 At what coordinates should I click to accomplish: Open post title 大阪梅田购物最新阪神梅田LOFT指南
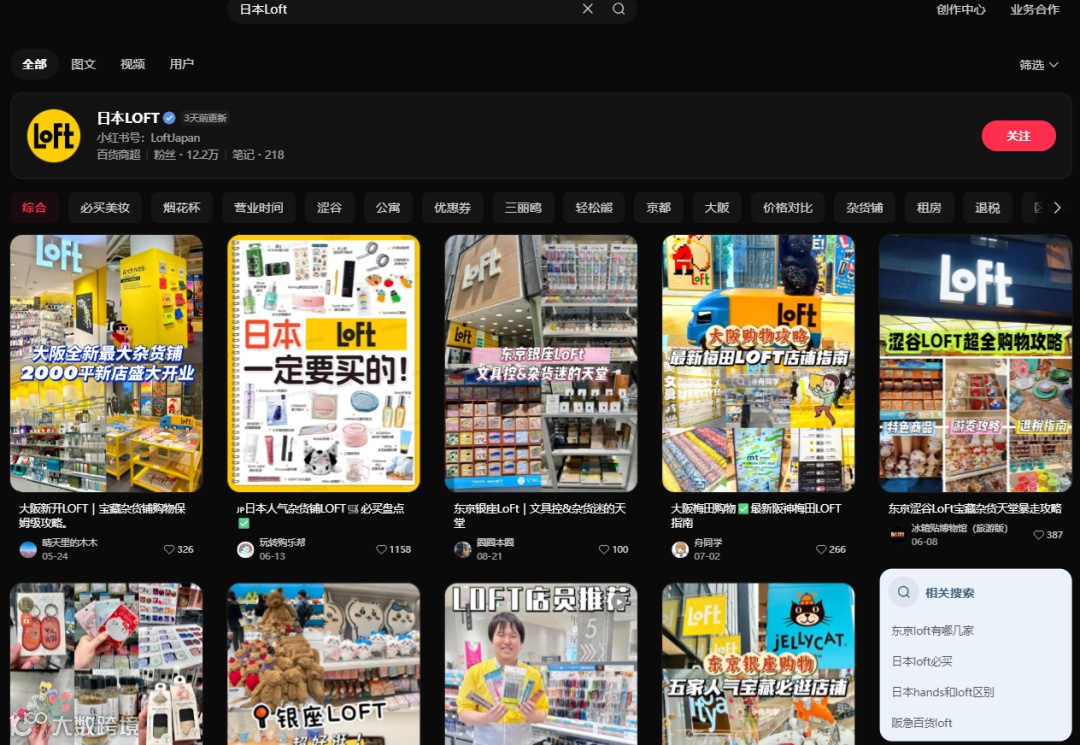756,515
